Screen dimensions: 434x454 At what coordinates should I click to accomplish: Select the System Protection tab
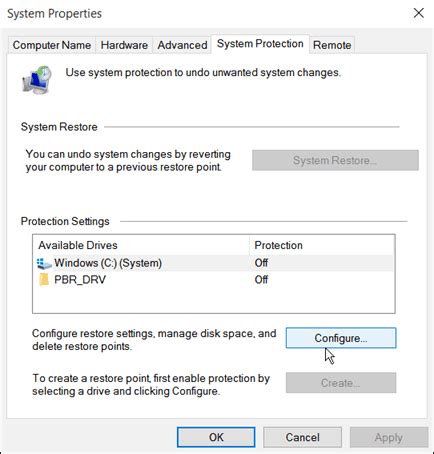click(260, 44)
